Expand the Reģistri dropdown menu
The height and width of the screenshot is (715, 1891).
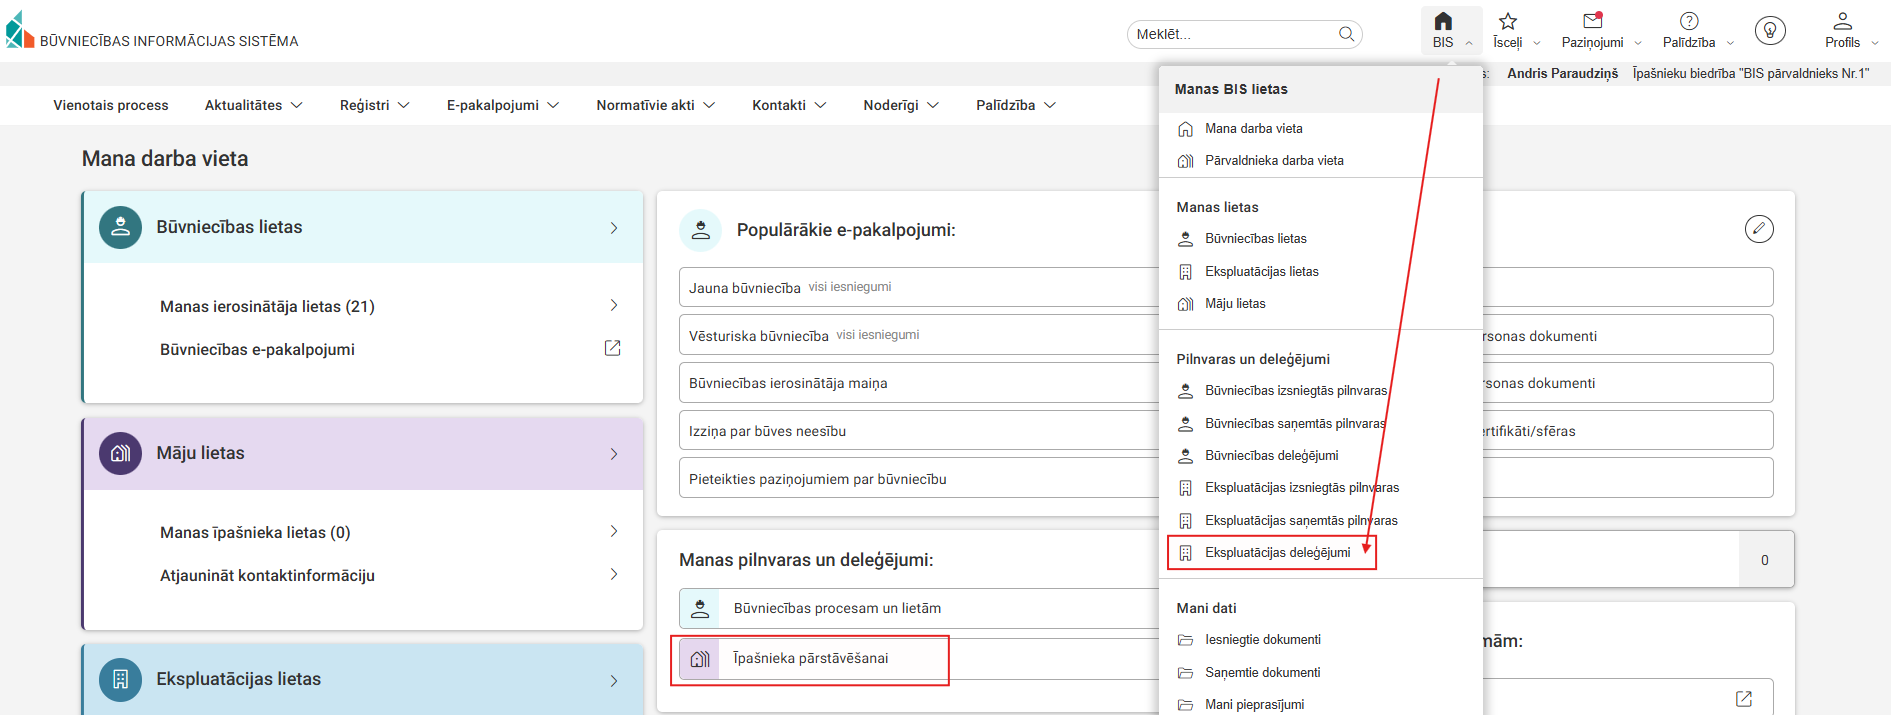tap(374, 105)
